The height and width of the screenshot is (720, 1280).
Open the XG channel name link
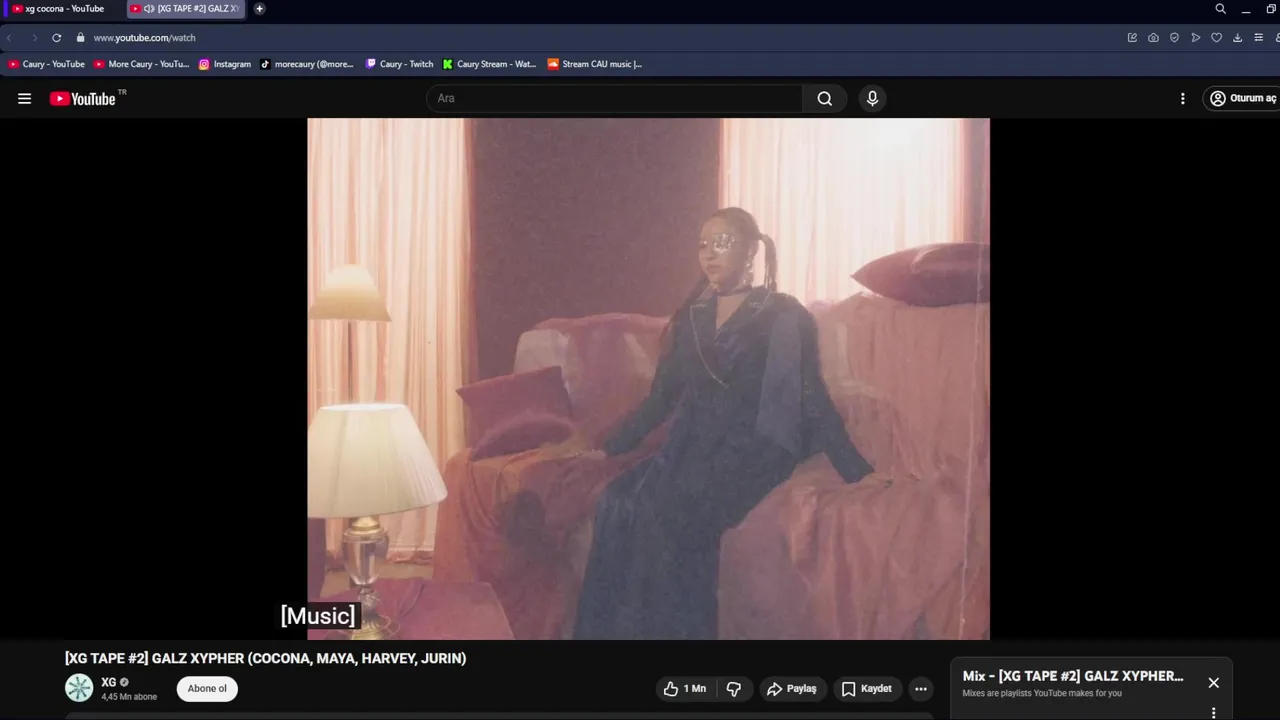pyautogui.click(x=109, y=682)
